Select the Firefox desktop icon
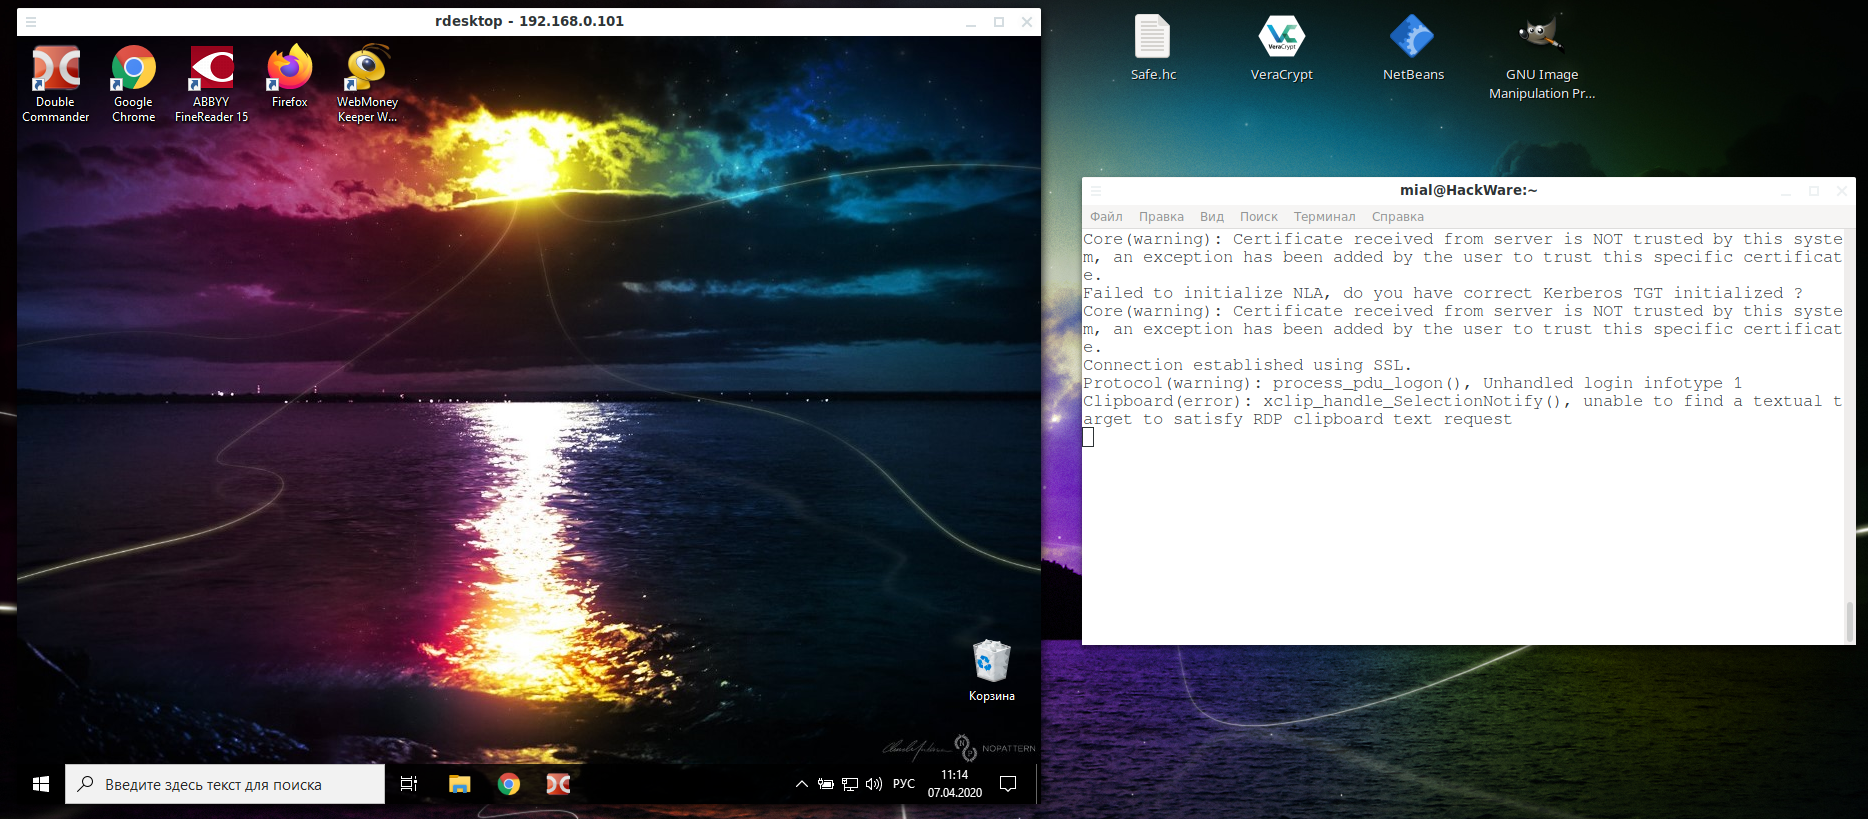The width and height of the screenshot is (1868, 819). (289, 70)
